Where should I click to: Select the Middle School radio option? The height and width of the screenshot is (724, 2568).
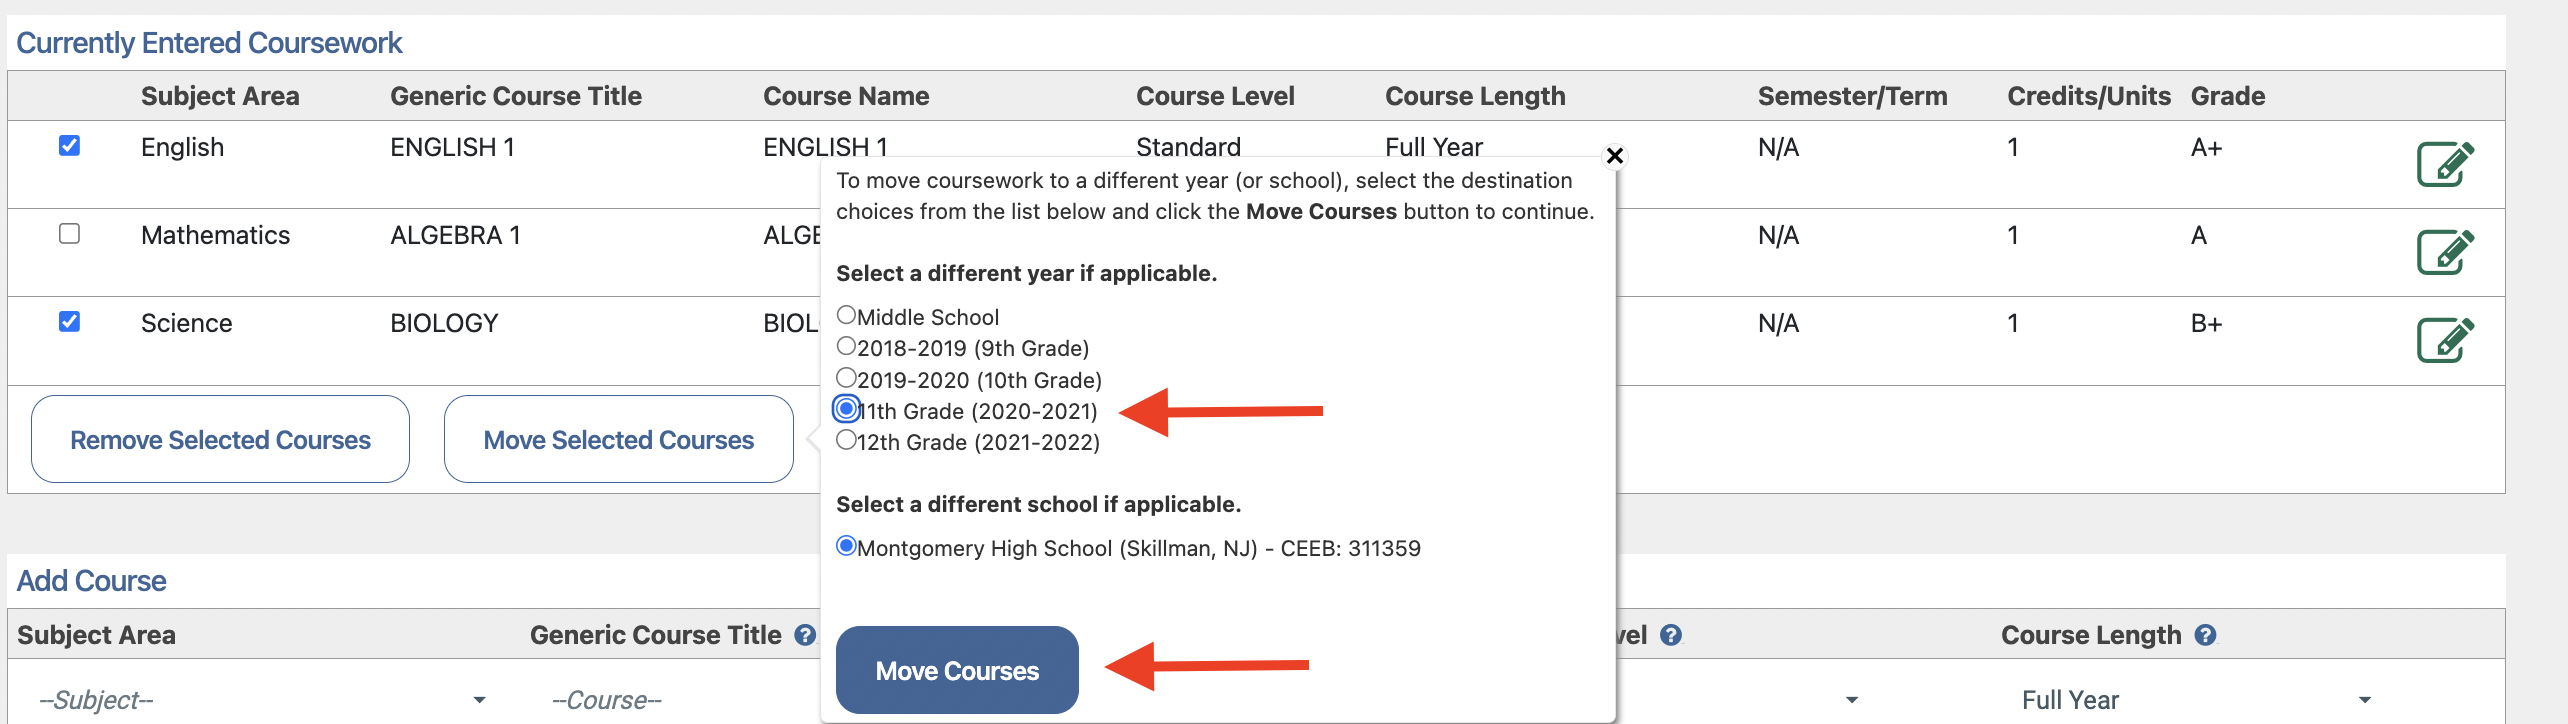[847, 316]
